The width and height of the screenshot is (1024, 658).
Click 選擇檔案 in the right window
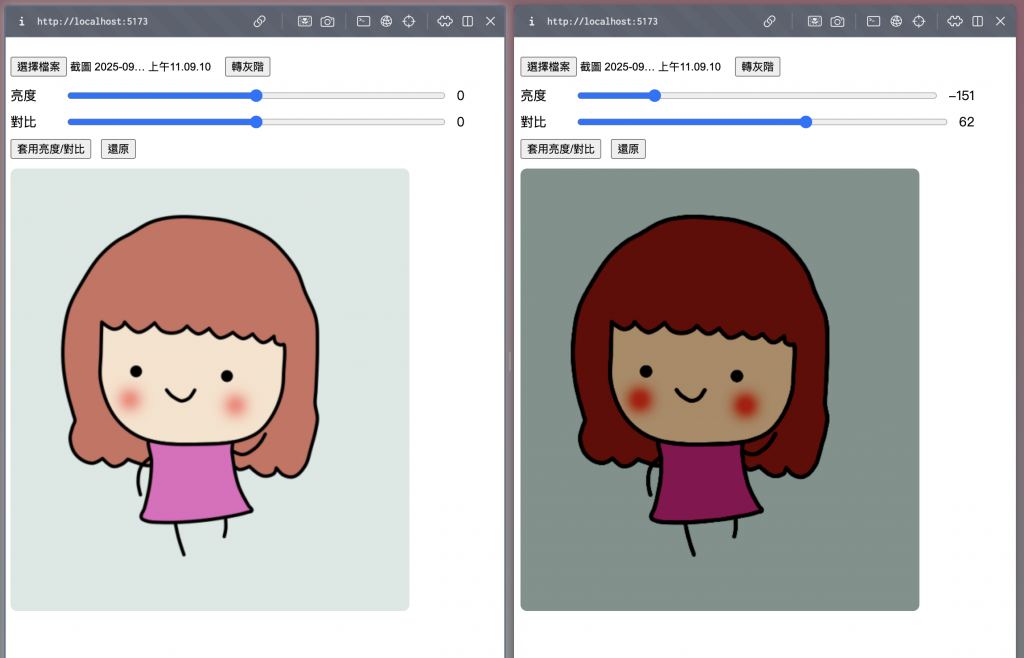coord(549,67)
